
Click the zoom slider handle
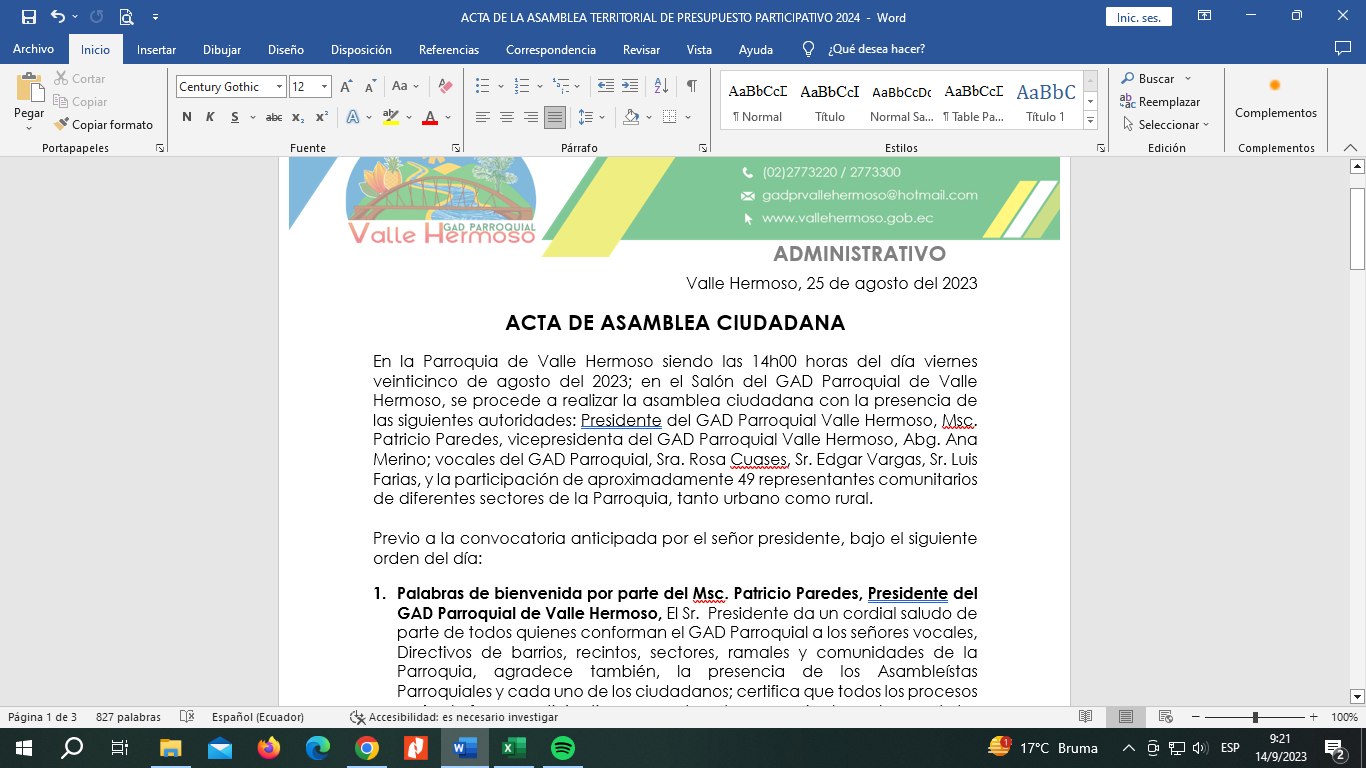pyautogui.click(x=1255, y=717)
